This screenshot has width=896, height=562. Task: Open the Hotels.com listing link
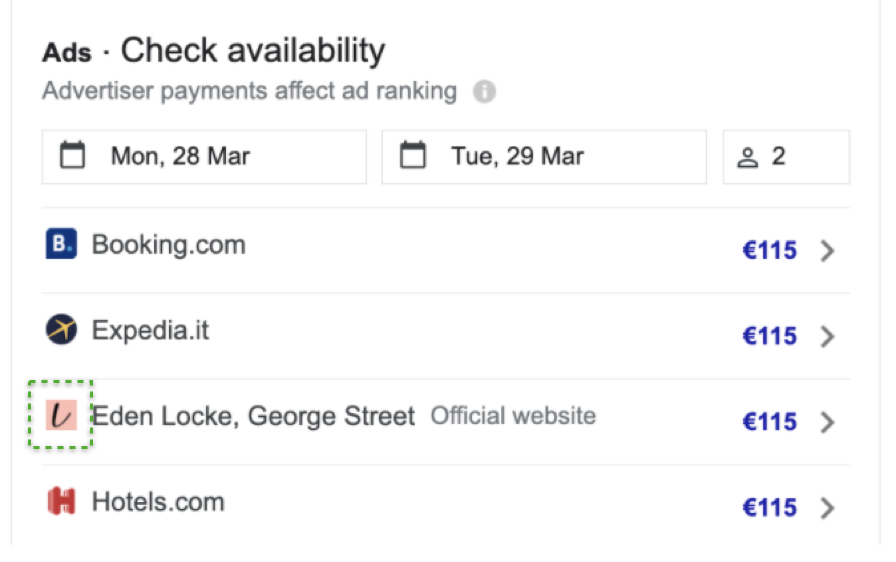(x=158, y=501)
